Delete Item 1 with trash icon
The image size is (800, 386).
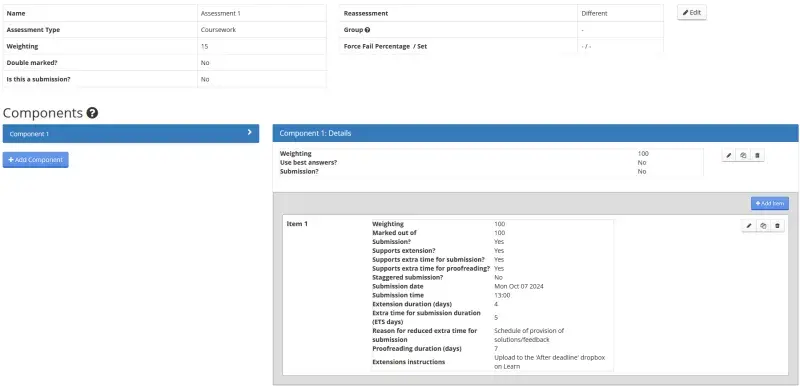click(777, 226)
